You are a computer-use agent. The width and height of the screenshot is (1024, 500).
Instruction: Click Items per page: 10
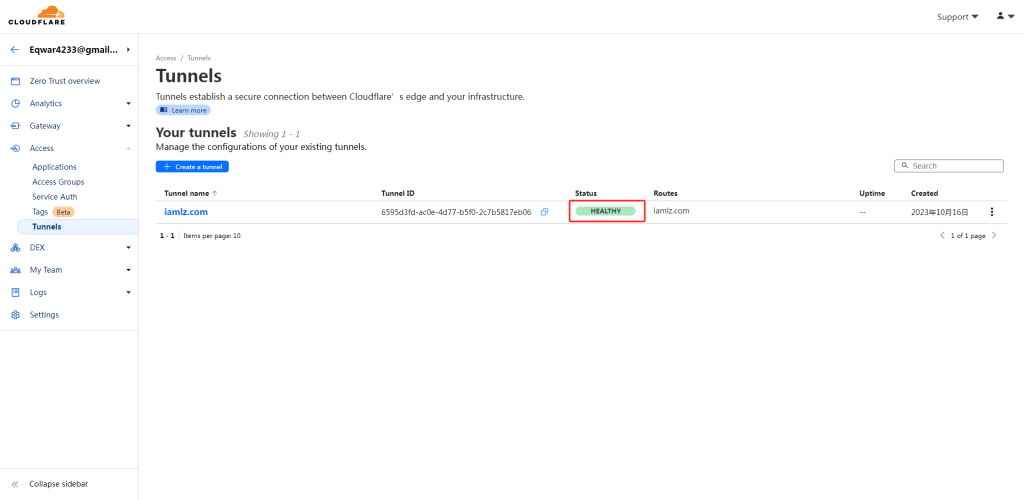[212, 236]
